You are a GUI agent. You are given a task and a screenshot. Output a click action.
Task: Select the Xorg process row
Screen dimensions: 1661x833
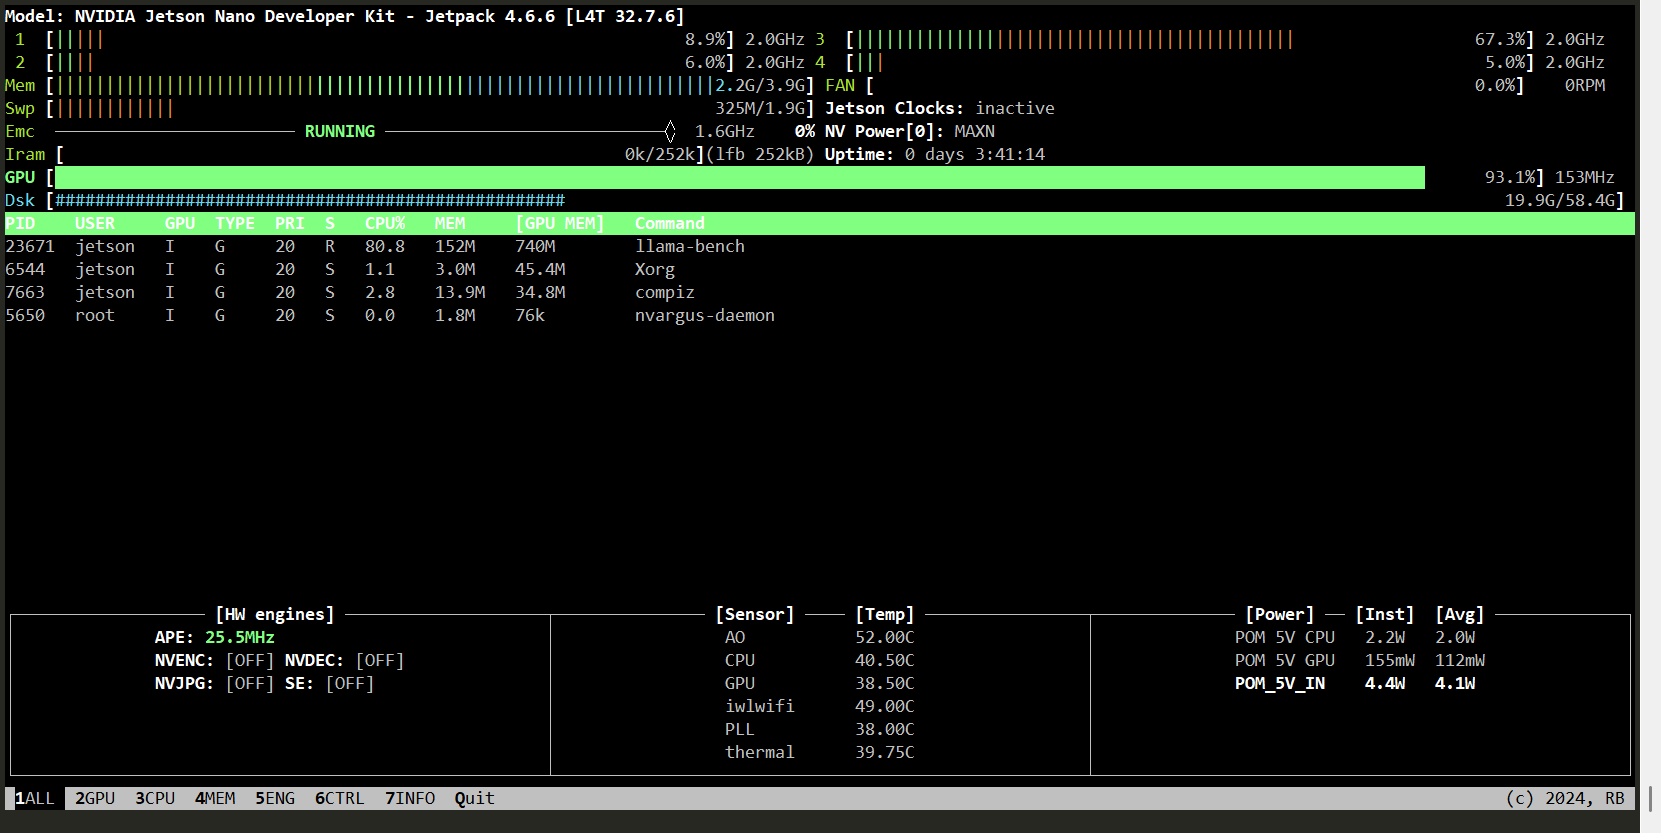(820, 270)
